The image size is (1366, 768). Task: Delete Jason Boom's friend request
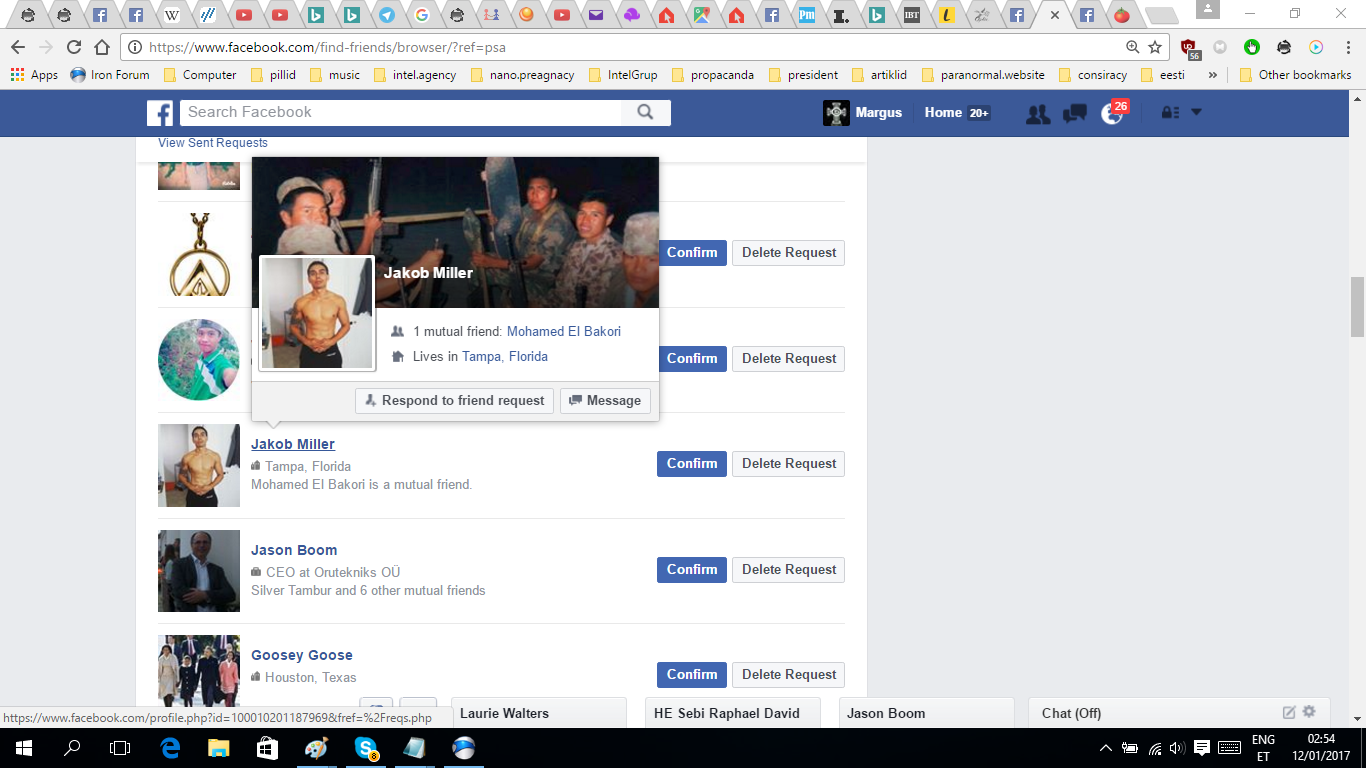tap(789, 570)
